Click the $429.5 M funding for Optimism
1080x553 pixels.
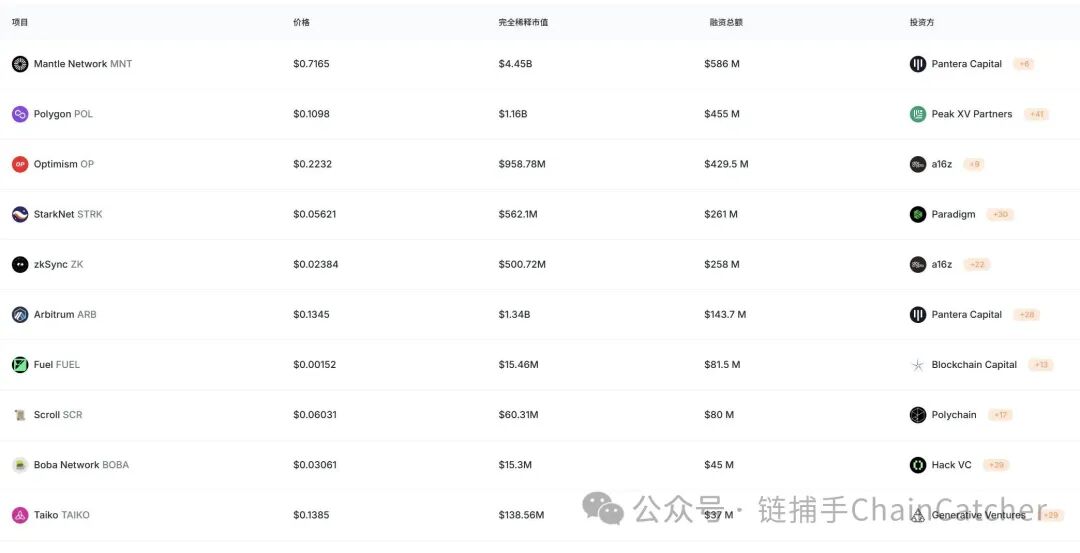[x=726, y=165]
